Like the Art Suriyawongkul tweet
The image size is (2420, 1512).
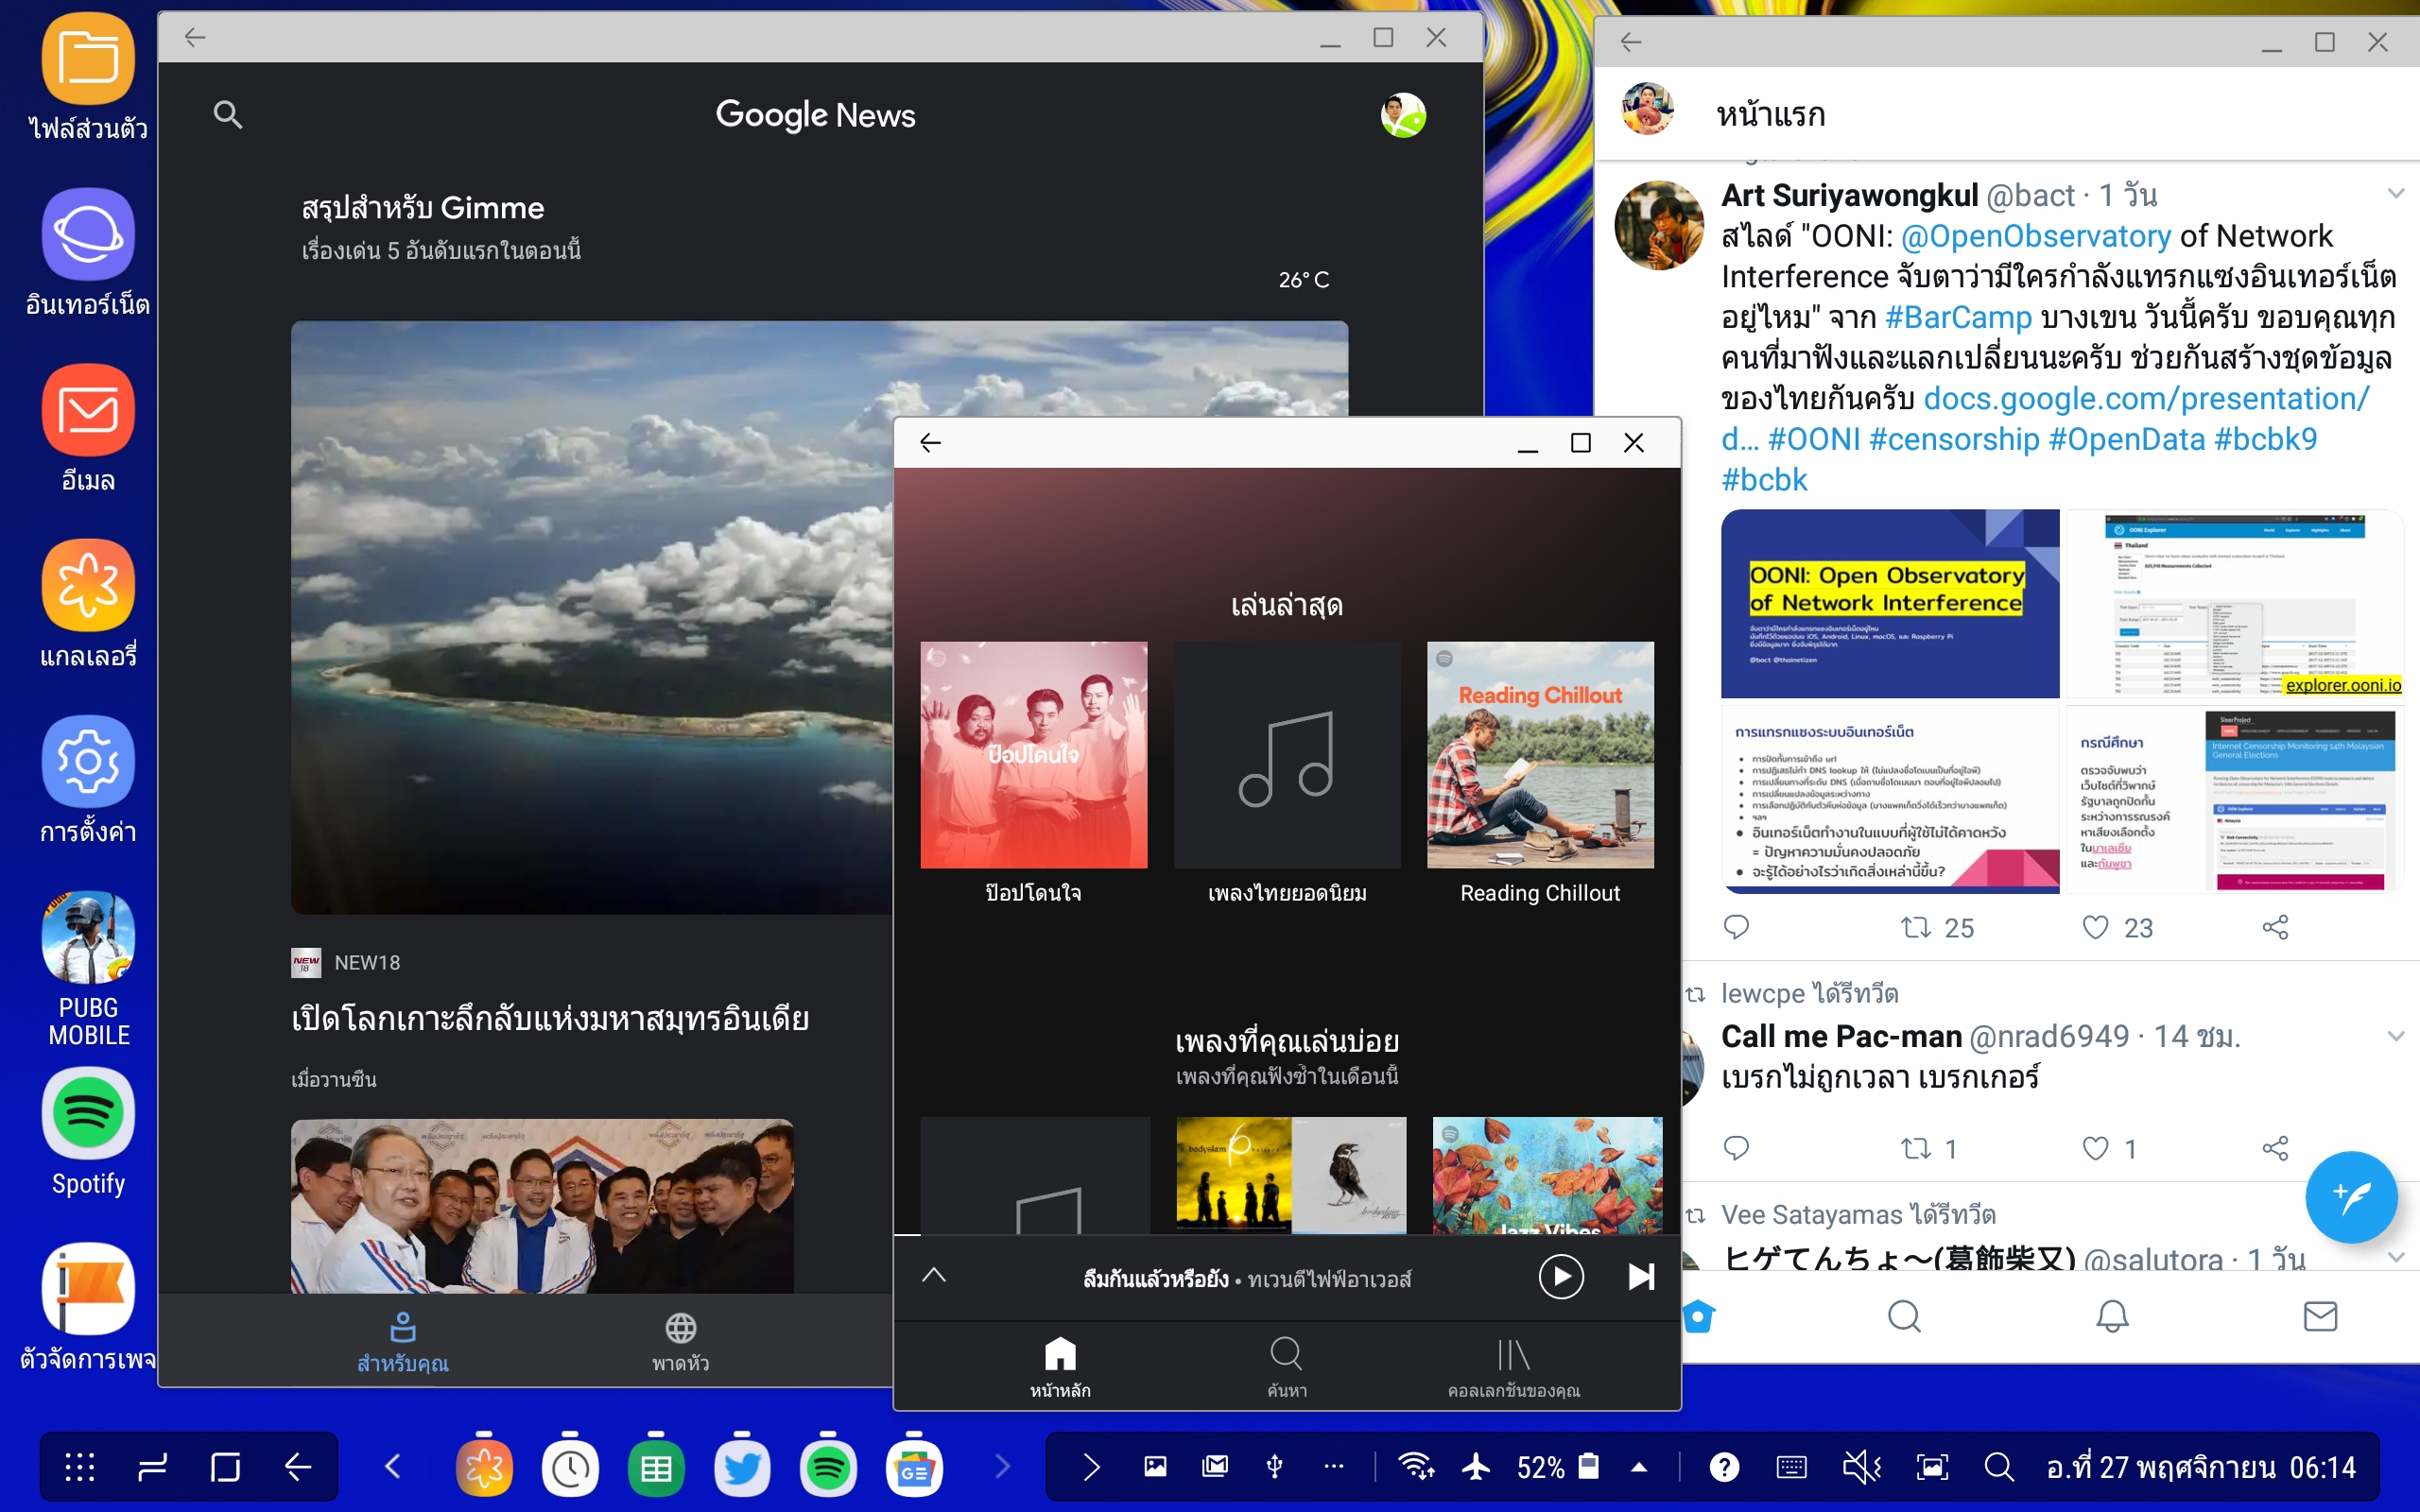tap(2096, 928)
